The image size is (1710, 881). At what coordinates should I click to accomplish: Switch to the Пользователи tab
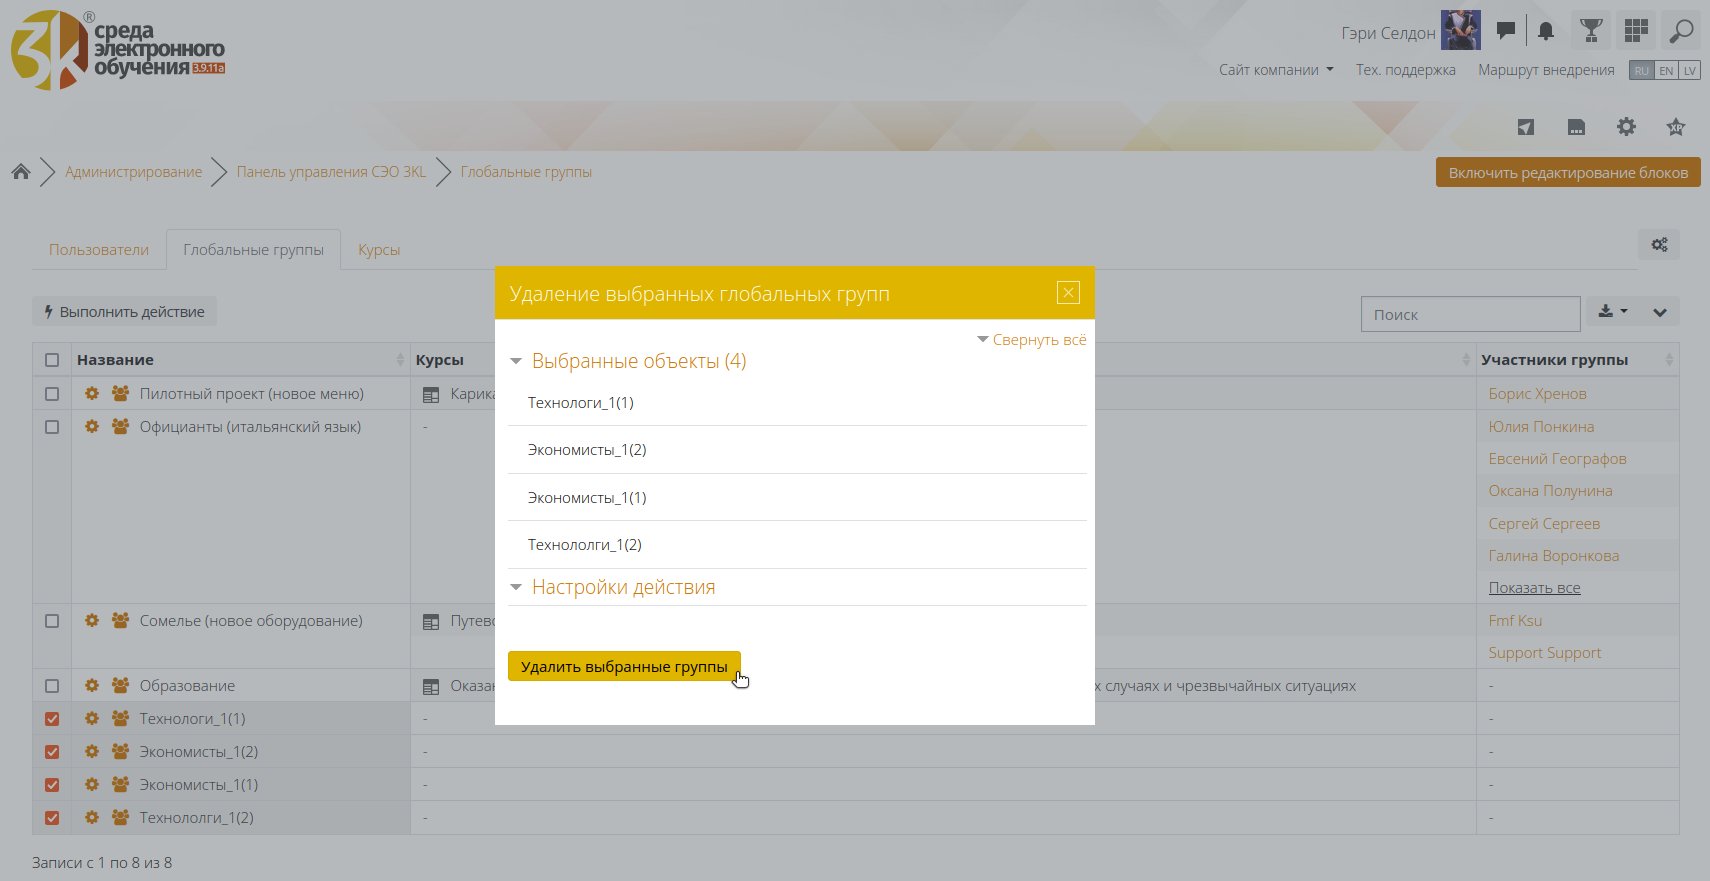tap(99, 250)
